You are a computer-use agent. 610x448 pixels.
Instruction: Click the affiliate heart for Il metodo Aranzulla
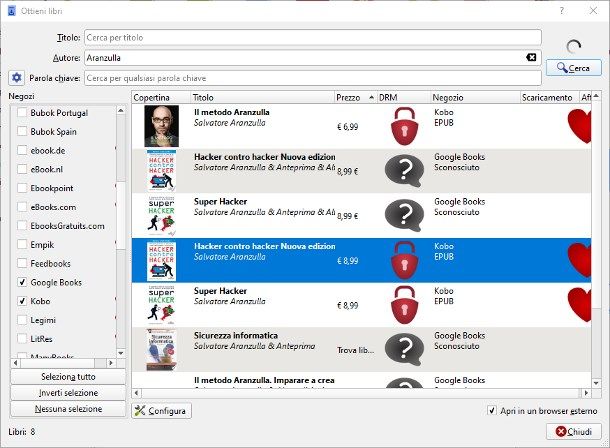(579, 126)
